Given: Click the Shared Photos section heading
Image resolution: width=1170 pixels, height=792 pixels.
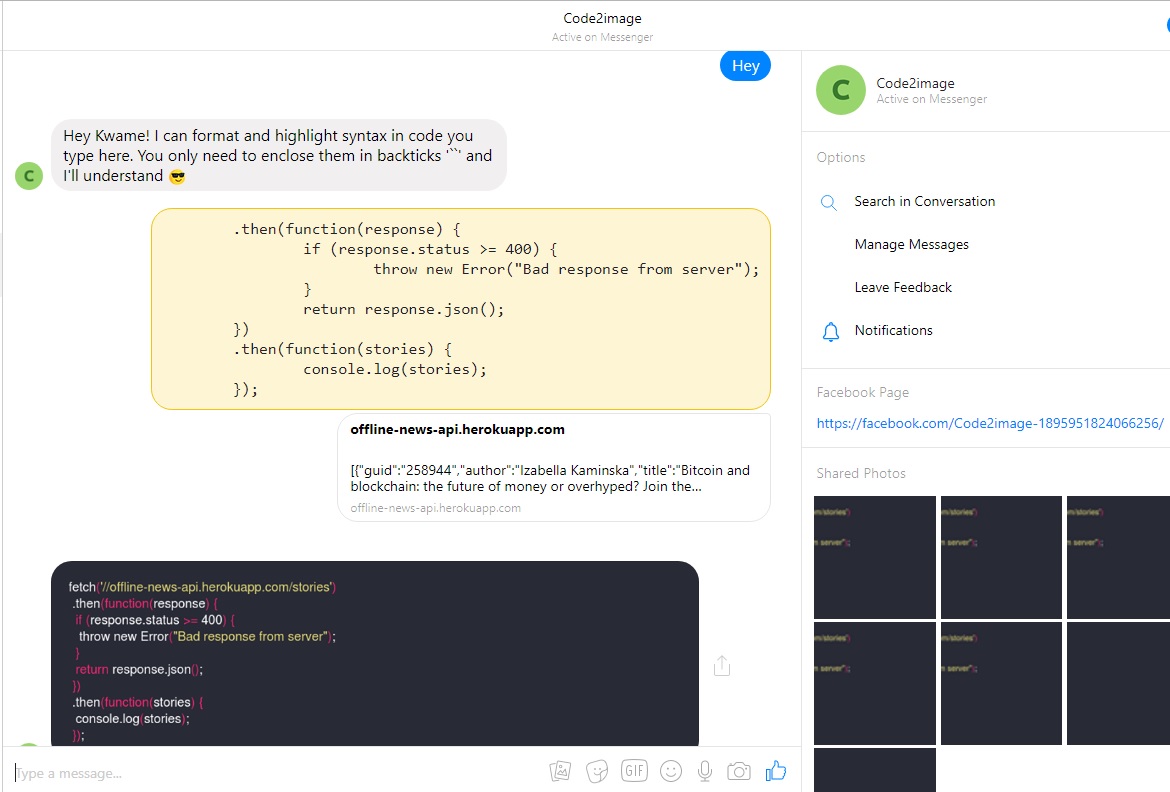Looking at the screenshot, I should 860,473.
